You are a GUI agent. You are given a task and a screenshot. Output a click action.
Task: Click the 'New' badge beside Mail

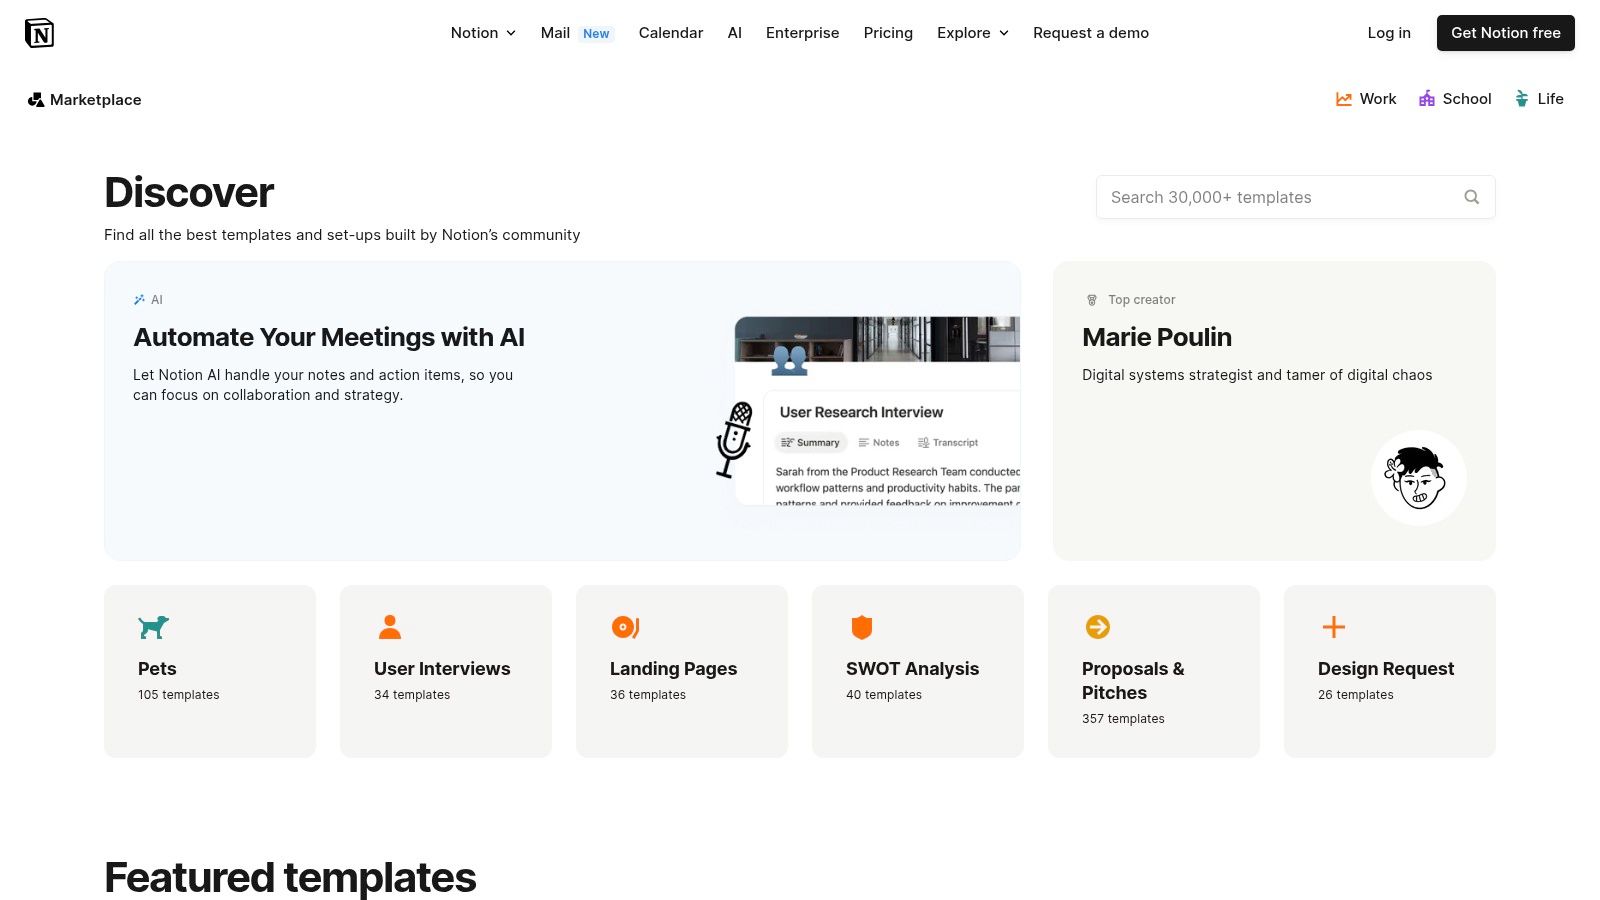pos(596,34)
